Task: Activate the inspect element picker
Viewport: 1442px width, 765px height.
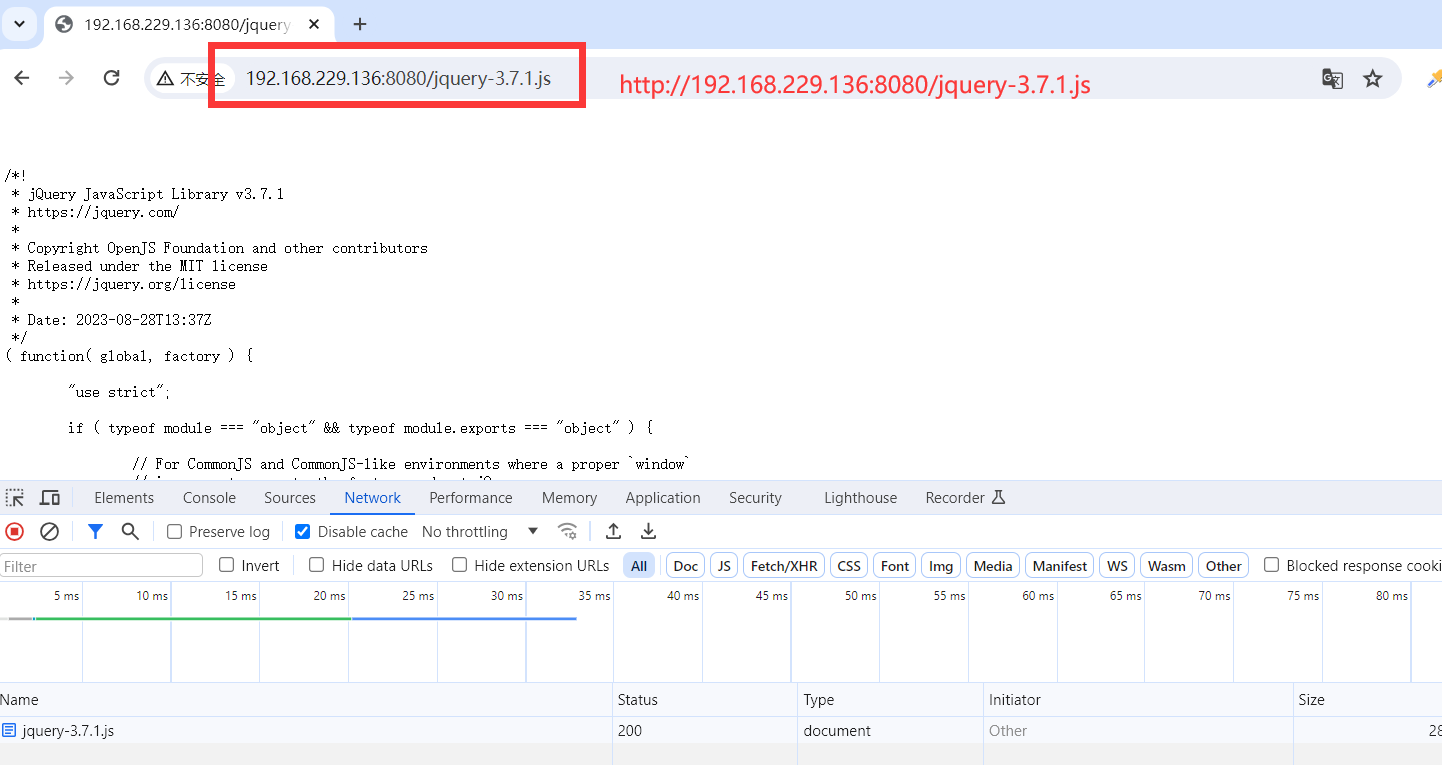Action: coord(14,498)
